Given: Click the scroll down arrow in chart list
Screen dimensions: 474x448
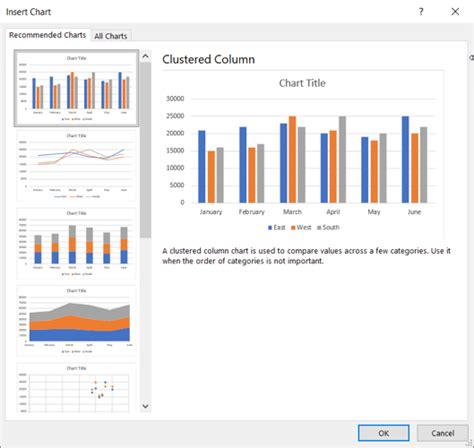Looking at the screenshot, I should coord(145,406).
